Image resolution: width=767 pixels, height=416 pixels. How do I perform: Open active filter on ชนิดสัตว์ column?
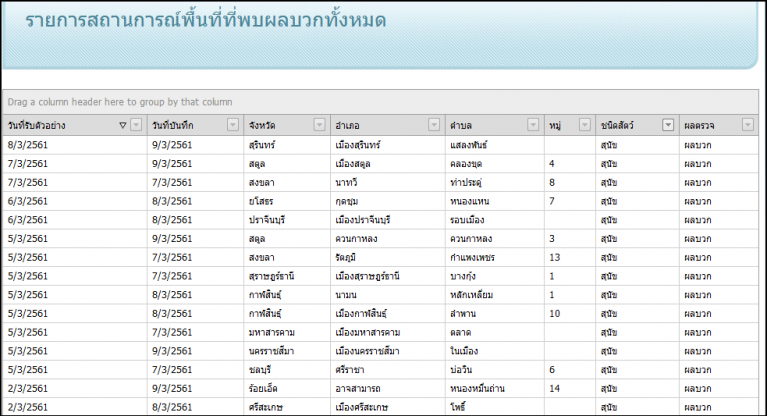(x=668, y=125)
